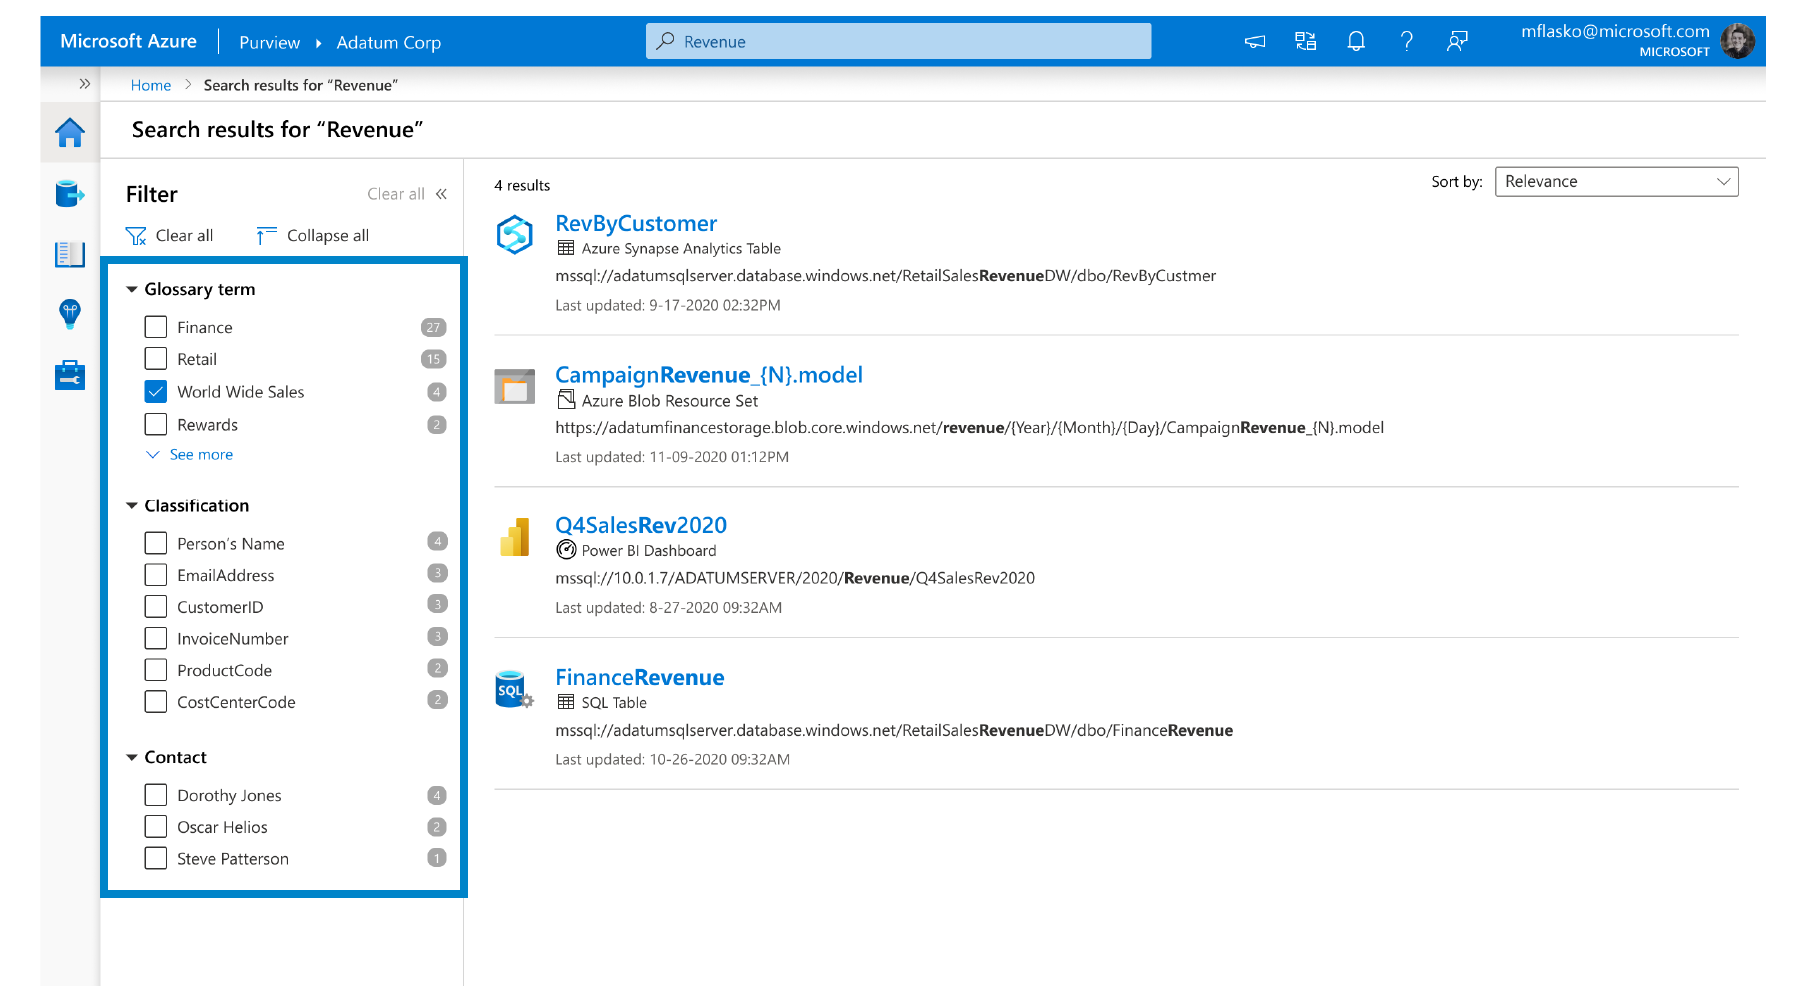
Task: Check the Finance glossary term
Action: tap(156, 327)
